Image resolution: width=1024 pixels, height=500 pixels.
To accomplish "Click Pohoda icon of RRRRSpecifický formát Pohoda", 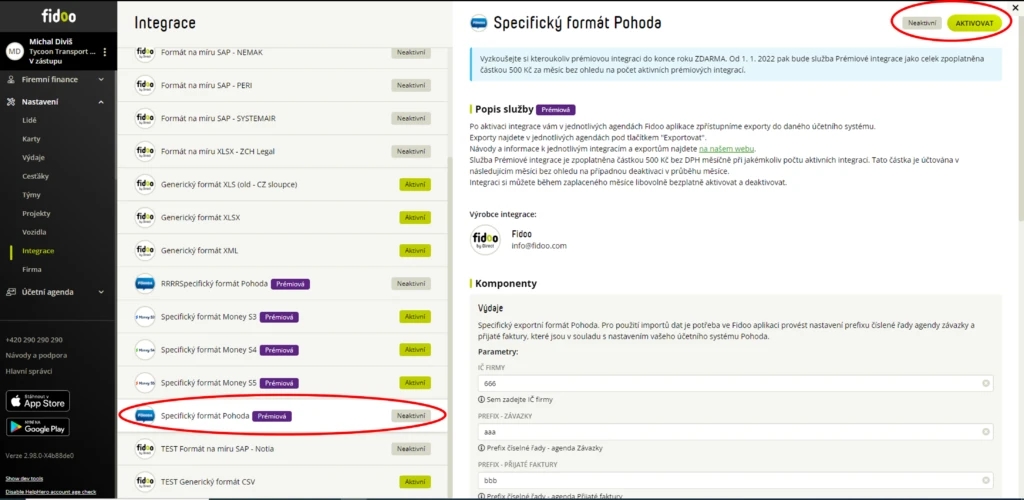I will [x=145, y=283].
